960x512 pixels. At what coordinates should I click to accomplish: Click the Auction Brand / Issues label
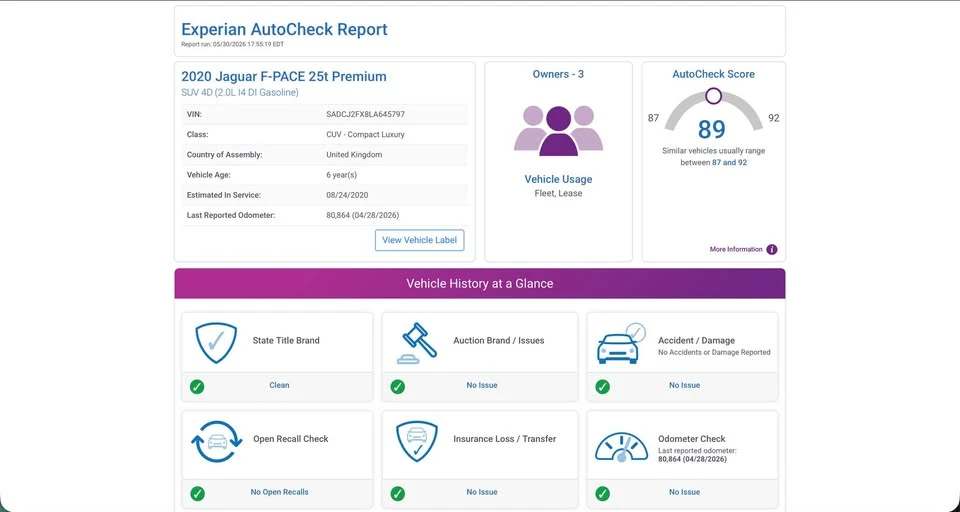(498, 341)
